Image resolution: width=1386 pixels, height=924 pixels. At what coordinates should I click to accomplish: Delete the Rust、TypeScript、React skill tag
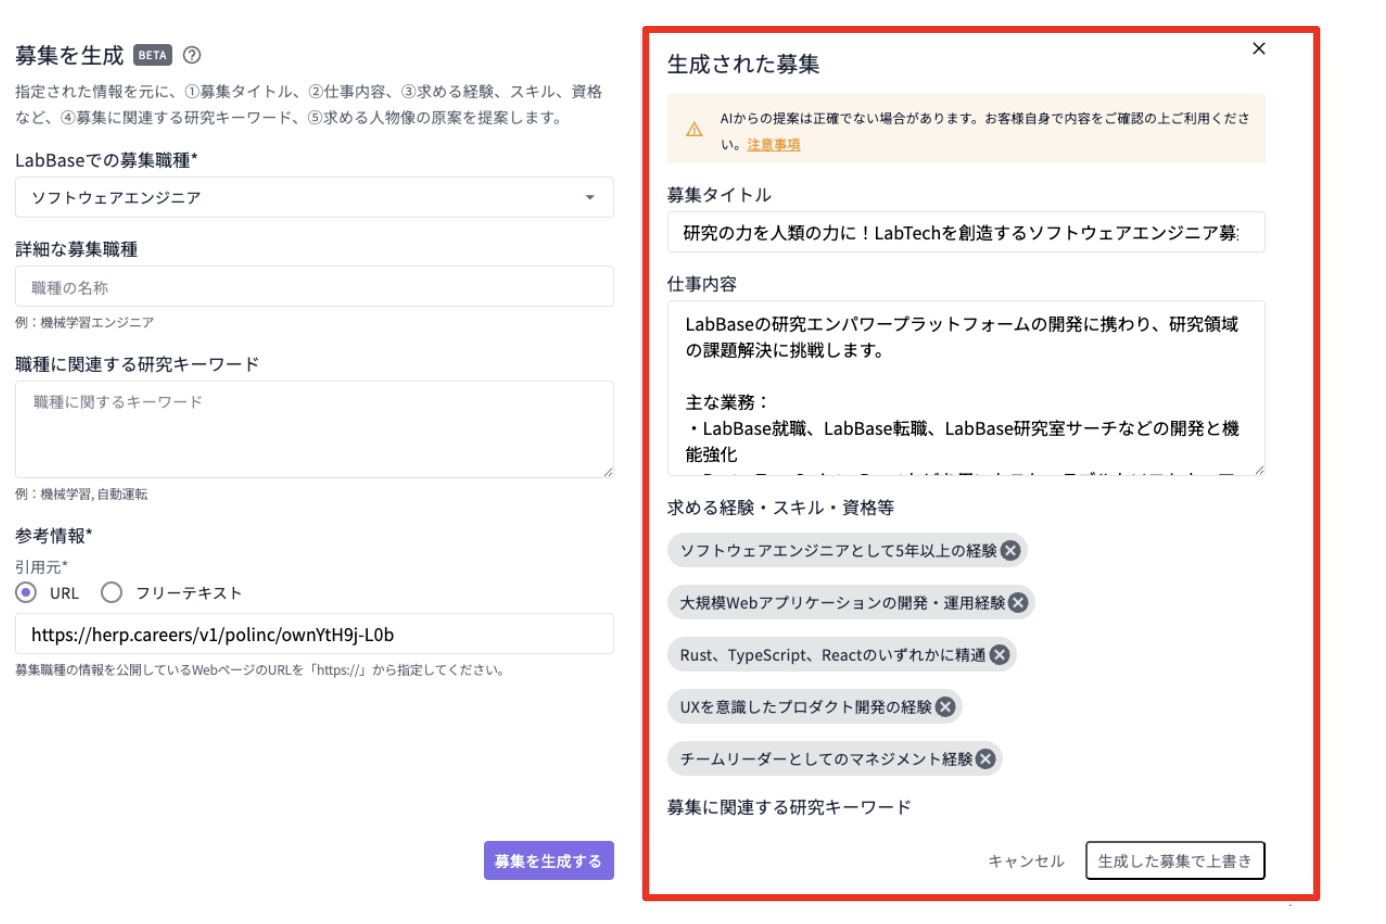coord(999,654)
